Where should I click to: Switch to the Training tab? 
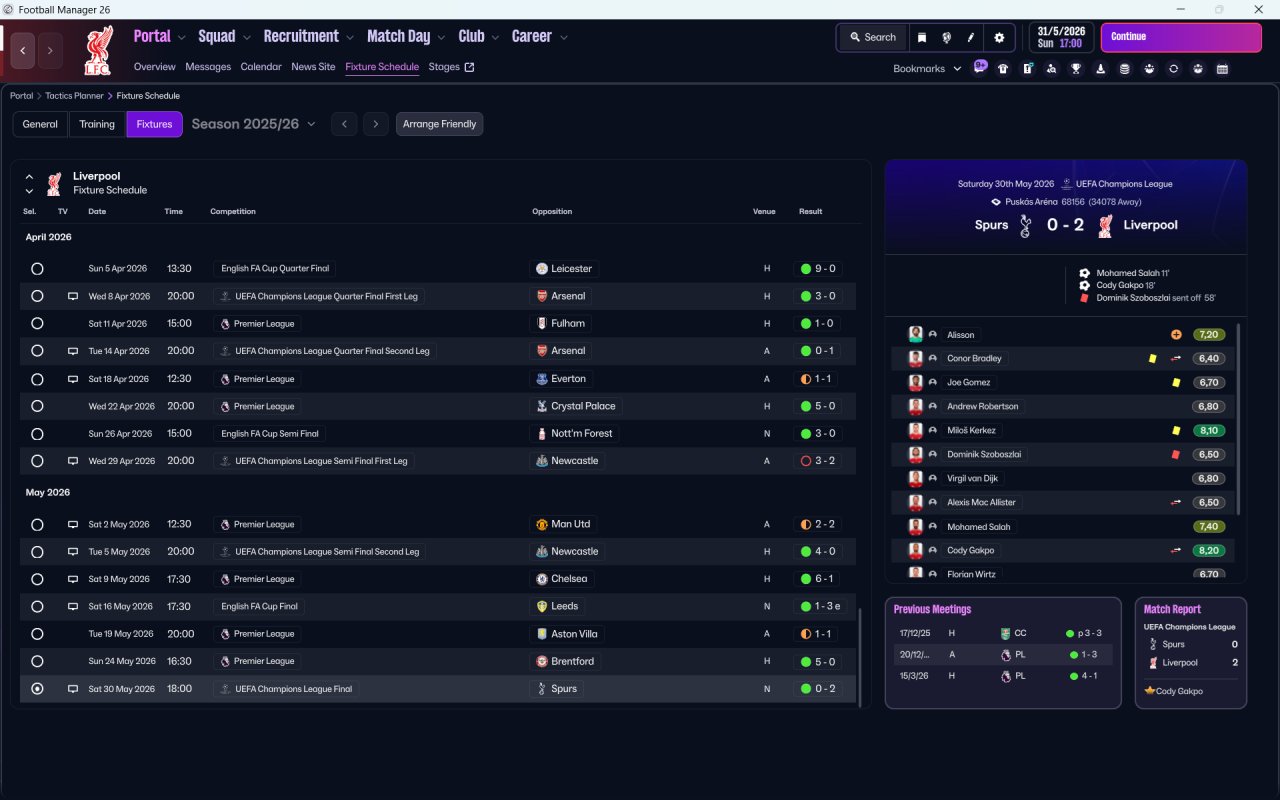tap(97, 124)
